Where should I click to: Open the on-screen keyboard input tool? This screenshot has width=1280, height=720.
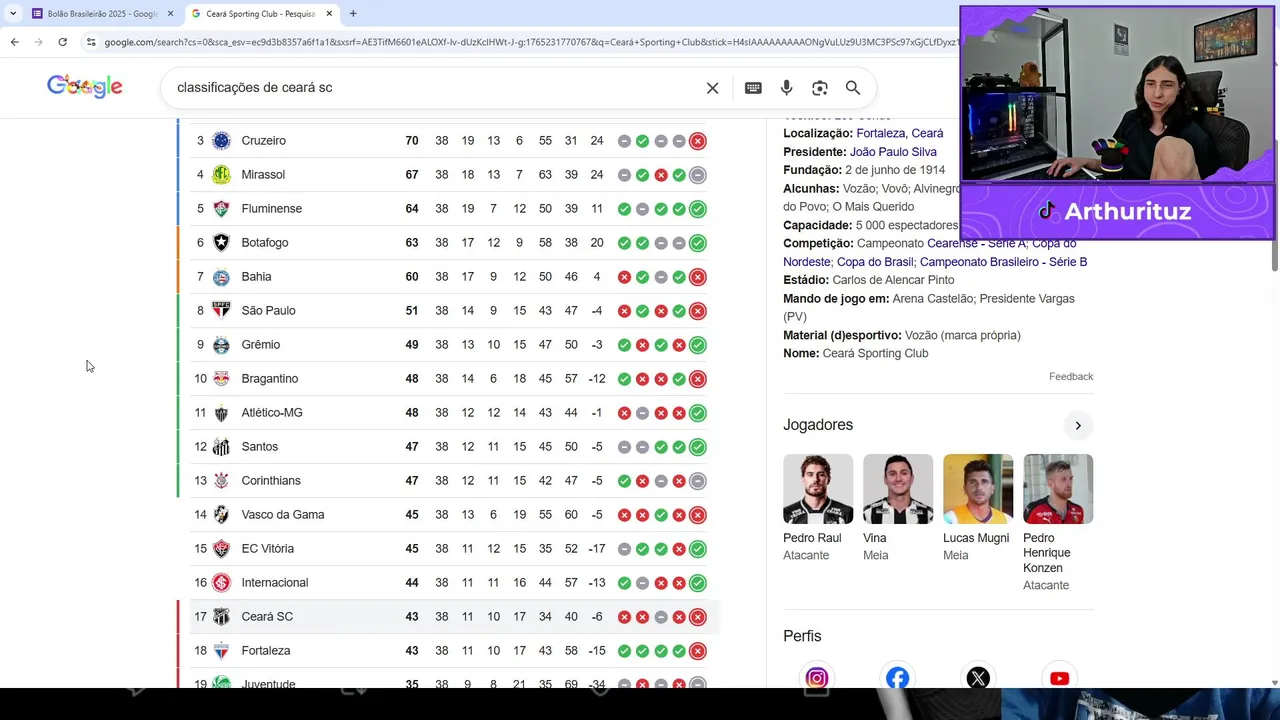click(x=753, y=88)
